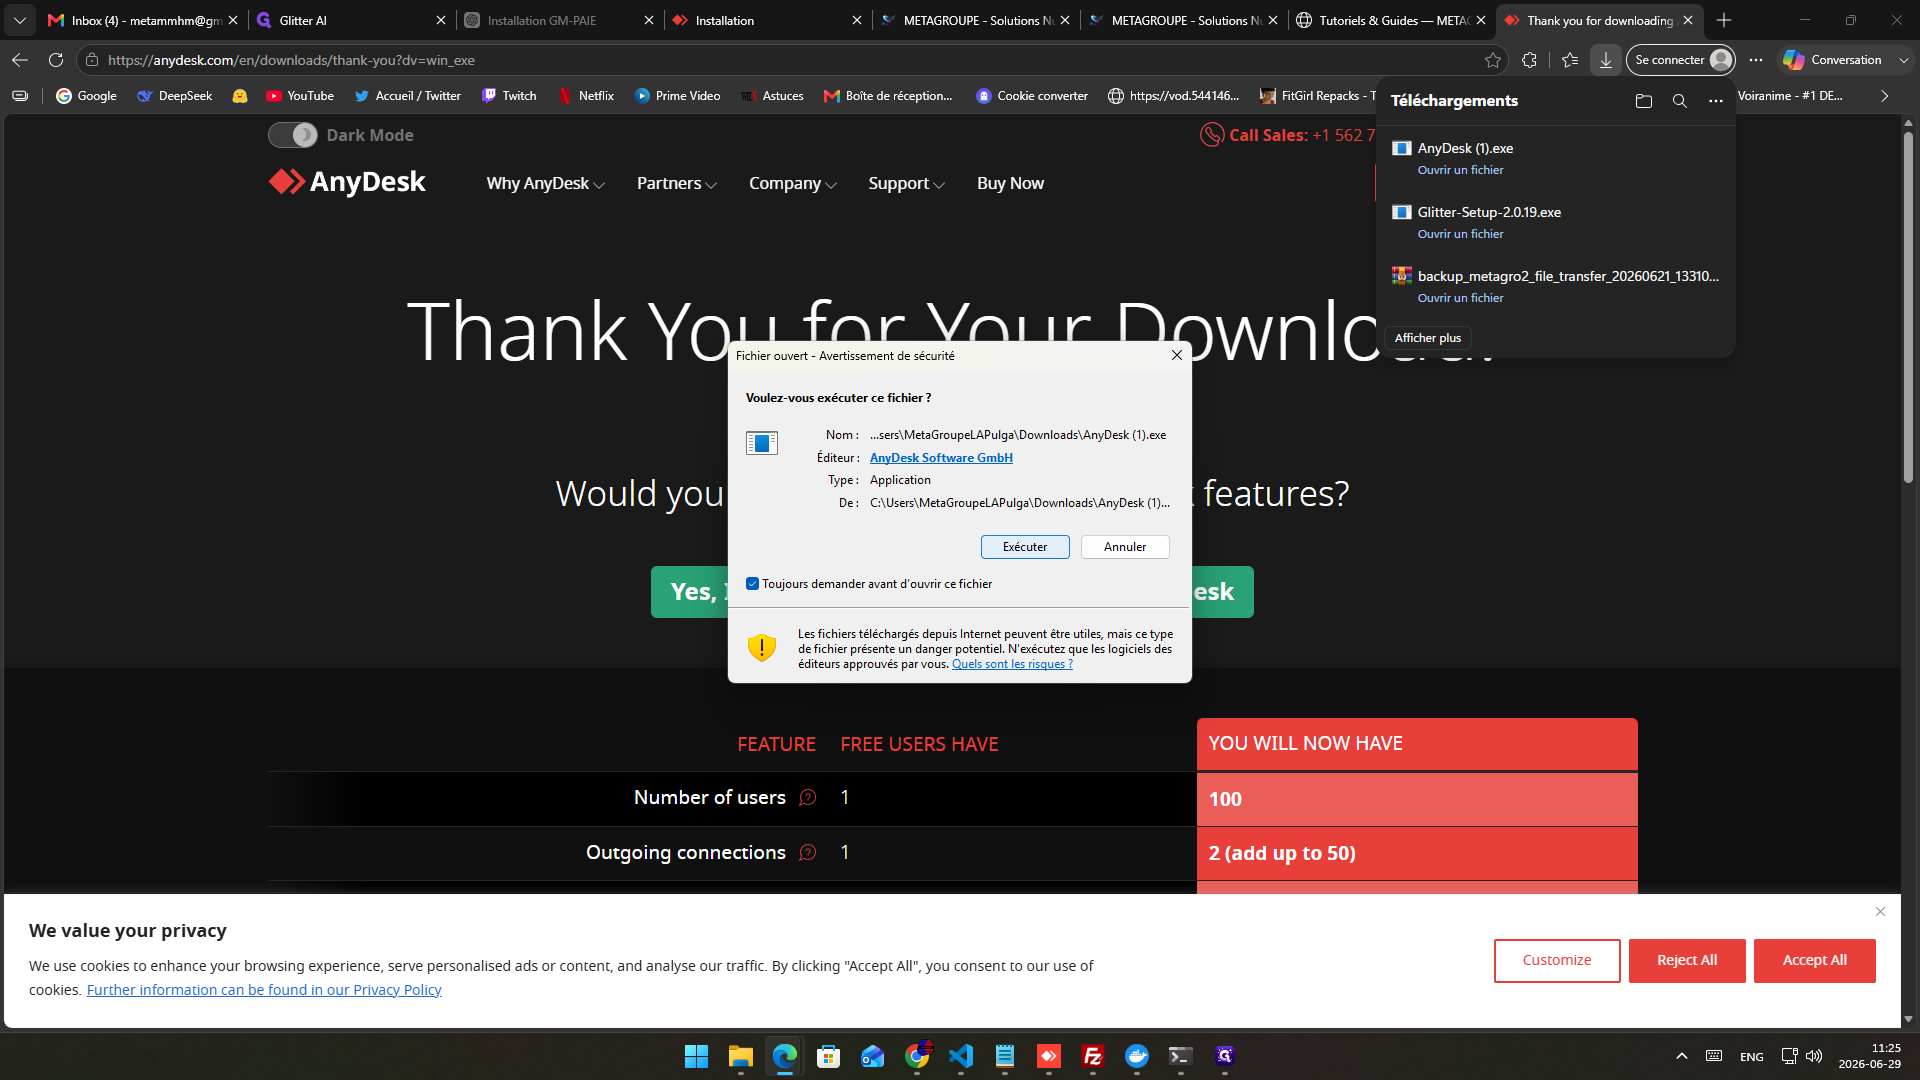1920x1080 pixels.
Task: Click Annuler in security dialog
Action: pos(1125,547)
